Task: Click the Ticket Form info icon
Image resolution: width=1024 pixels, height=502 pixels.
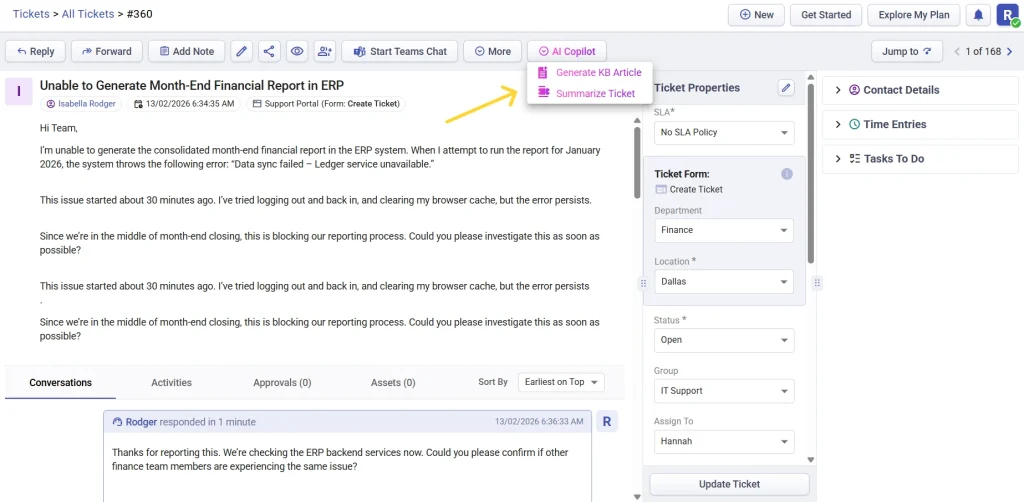Action: [787, 174]
